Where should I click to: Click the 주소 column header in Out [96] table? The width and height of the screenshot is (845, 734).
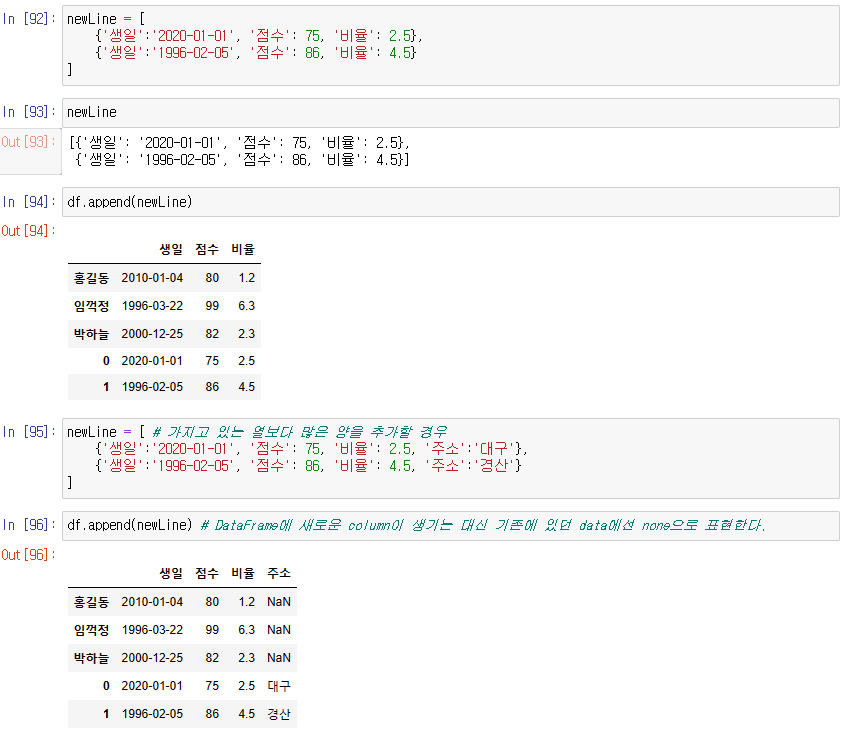coord(279,573)
